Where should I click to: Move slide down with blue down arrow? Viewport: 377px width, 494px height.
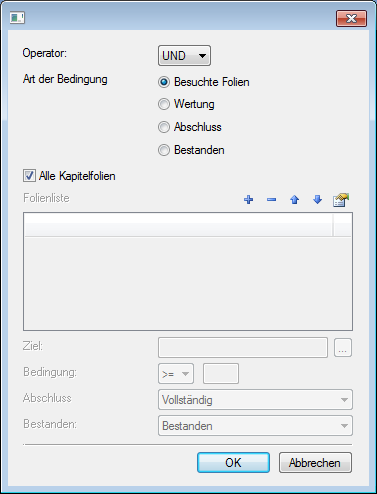(317, 200)
